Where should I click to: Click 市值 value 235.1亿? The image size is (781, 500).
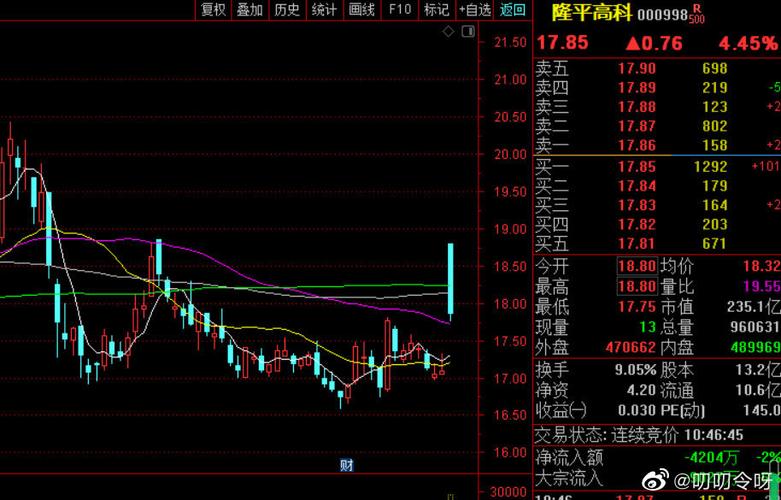click(753, 306)
